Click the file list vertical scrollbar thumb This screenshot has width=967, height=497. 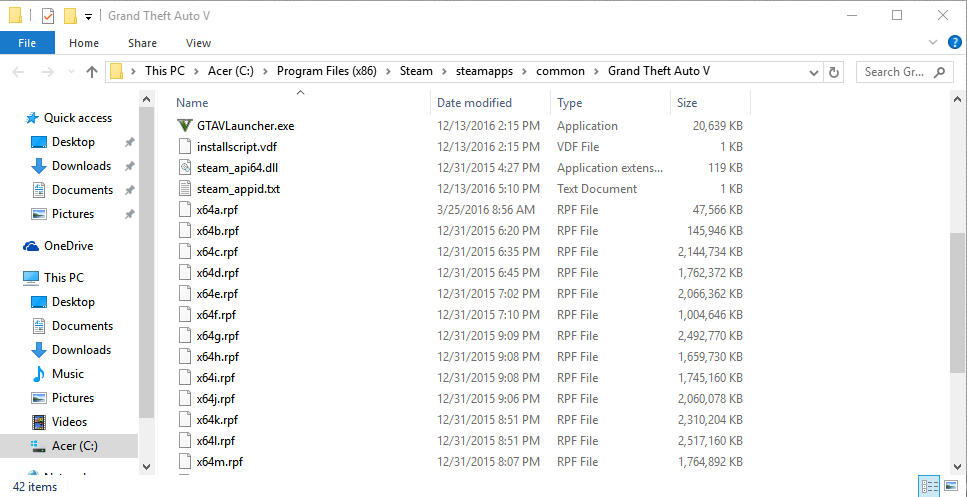coord(957,302)
